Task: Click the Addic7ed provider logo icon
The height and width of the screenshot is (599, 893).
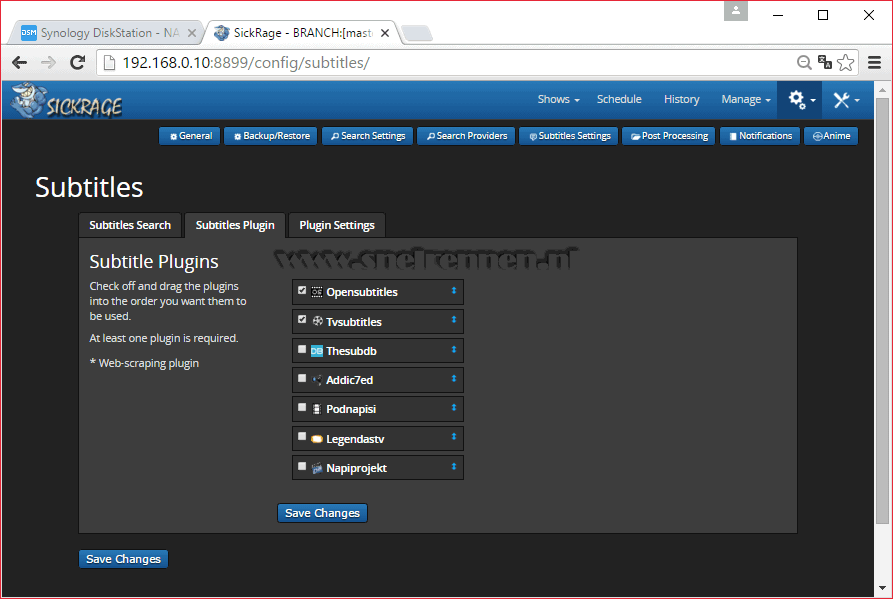Action: [x=317, y=380]
